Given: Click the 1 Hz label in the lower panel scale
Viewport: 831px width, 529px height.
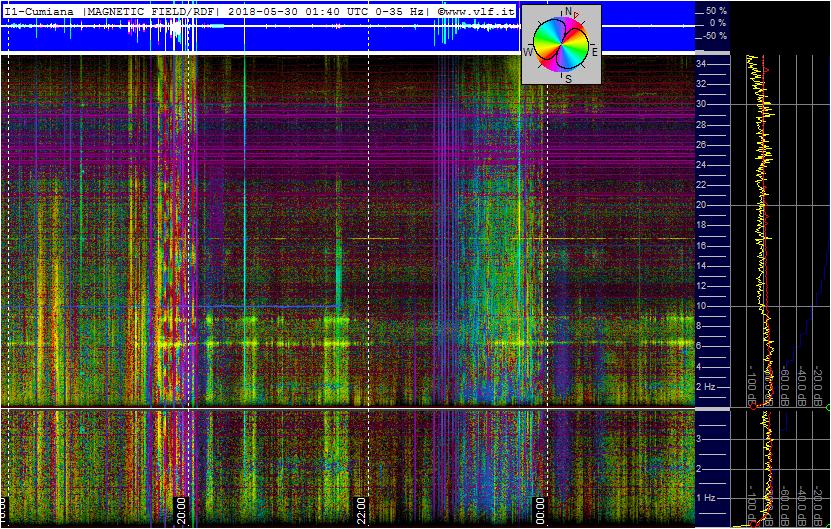Looking at the screenshot, I should coord(705,498).
